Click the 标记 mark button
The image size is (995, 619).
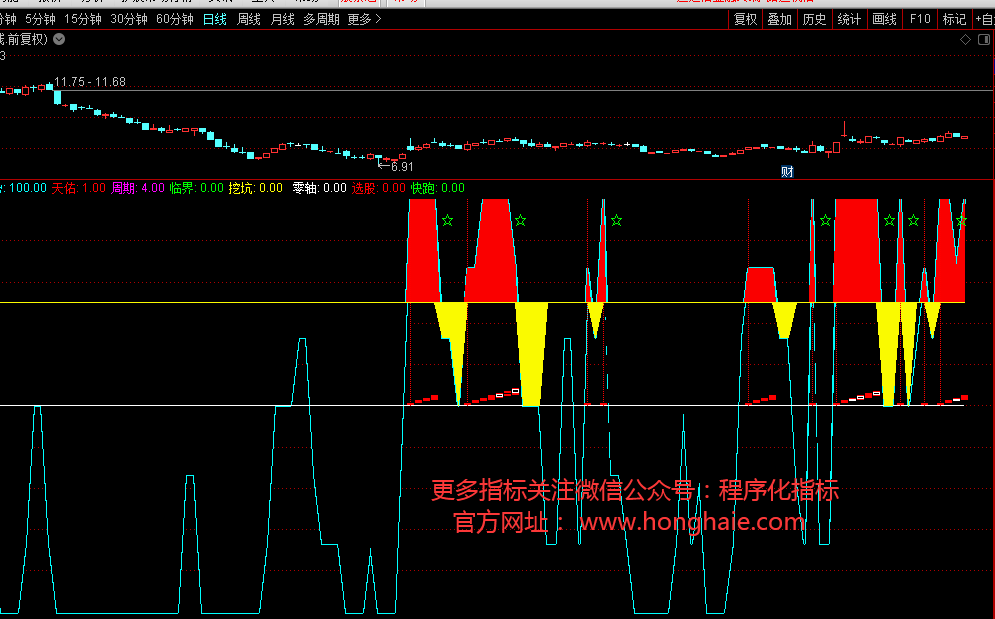pyautogui.click(x=954, y=19)
